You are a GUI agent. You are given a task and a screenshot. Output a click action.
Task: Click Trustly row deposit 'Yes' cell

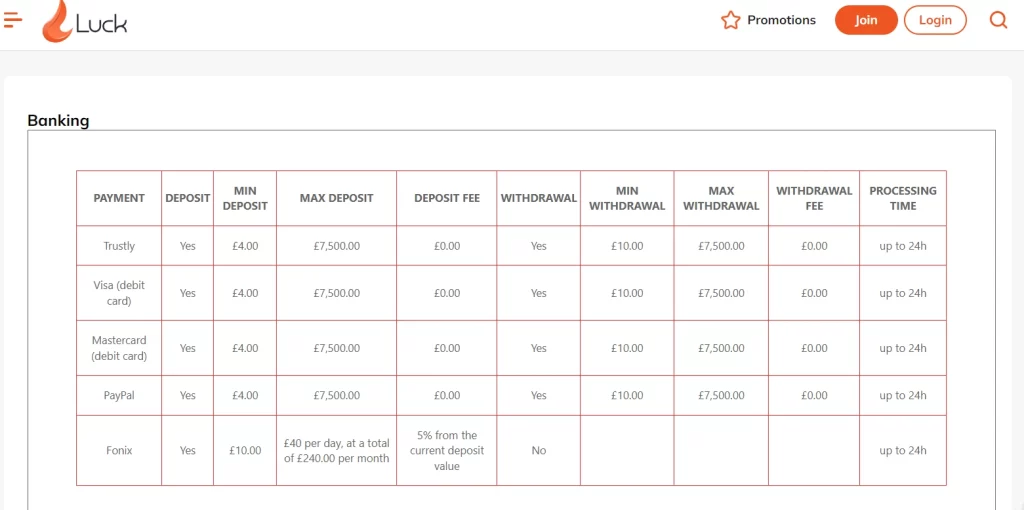click(x=187, y=246)
